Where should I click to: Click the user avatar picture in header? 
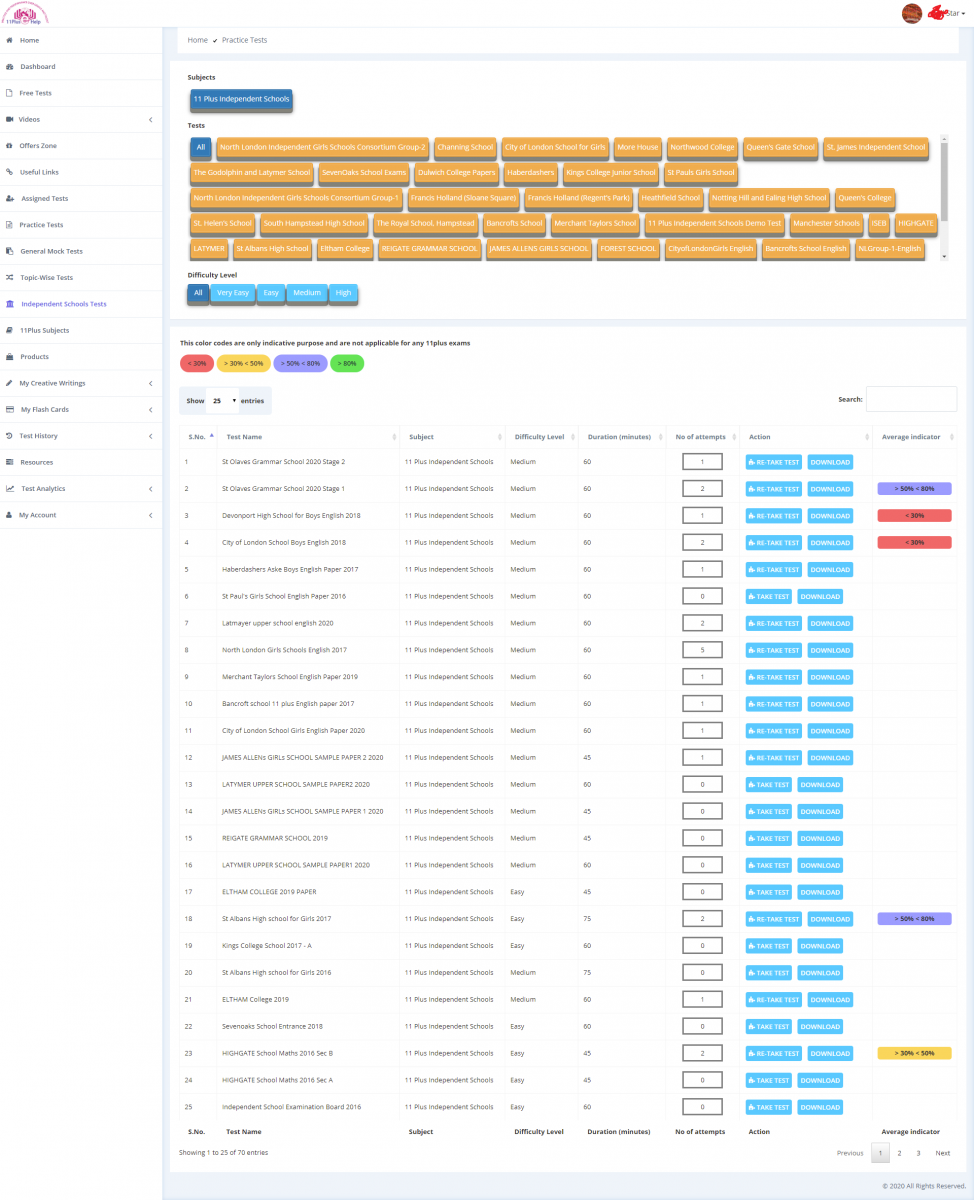pyautogui.click(x=912, y=13)
